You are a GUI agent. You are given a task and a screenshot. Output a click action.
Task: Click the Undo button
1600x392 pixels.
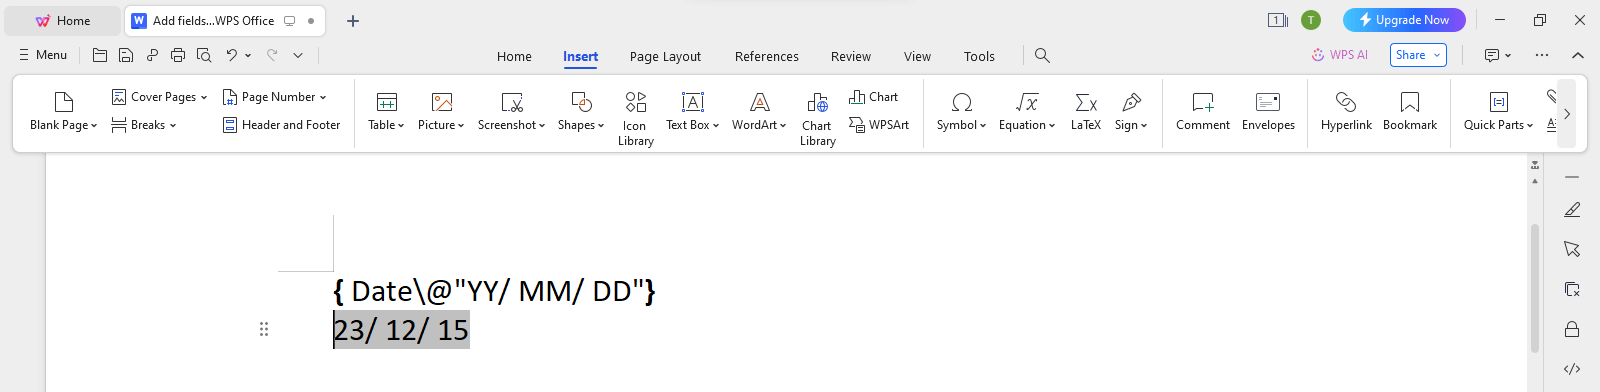232,55
